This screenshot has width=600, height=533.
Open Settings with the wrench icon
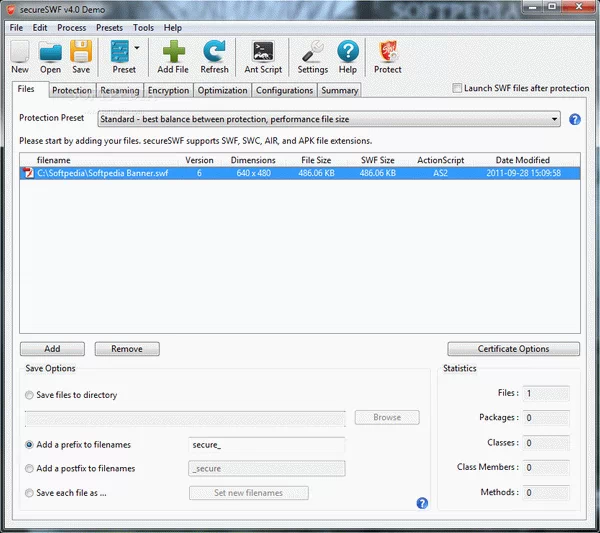[313, 52]
